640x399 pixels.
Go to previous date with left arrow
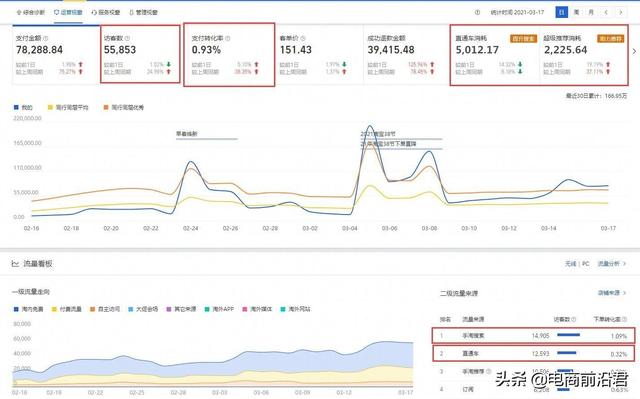[606, 12]
